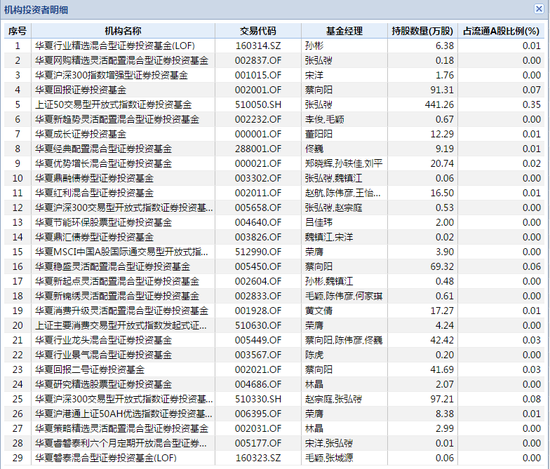550x469 pixels.
Task: Click ratio value 0.08
Action: pos(531,400)
